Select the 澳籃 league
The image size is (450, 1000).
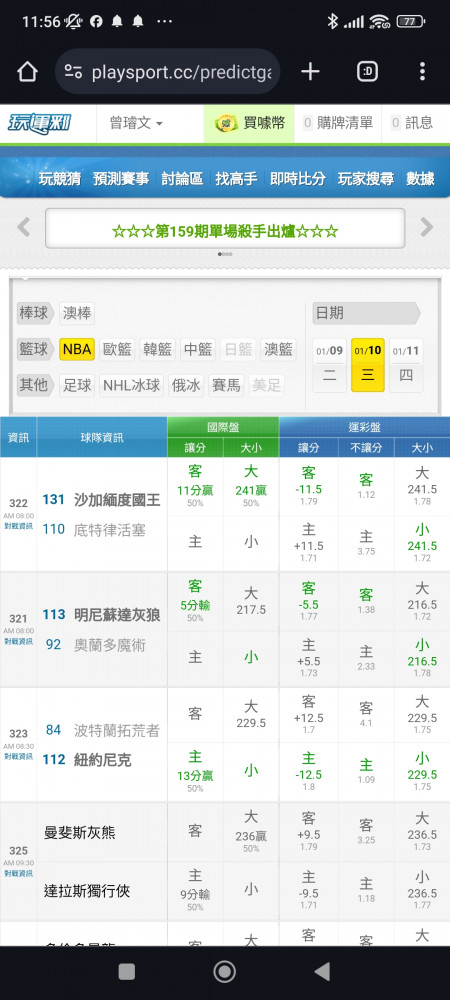[279, 349]
